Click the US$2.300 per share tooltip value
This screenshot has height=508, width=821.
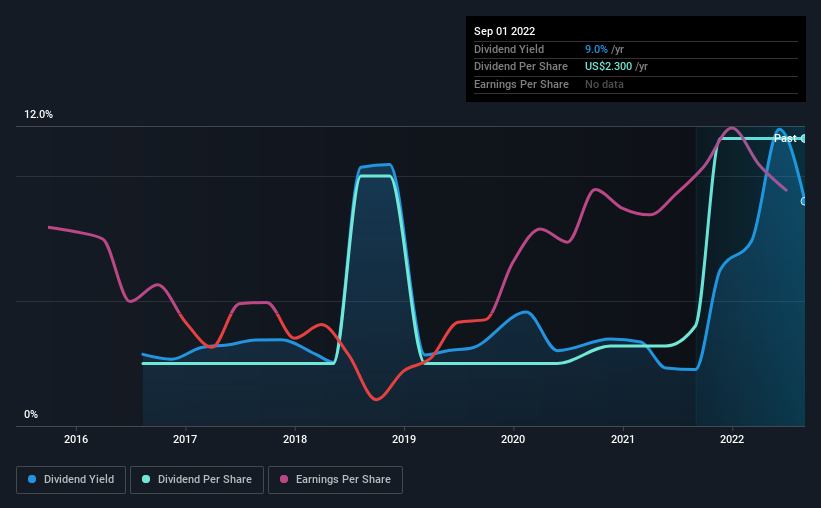(x=608, y=67)
